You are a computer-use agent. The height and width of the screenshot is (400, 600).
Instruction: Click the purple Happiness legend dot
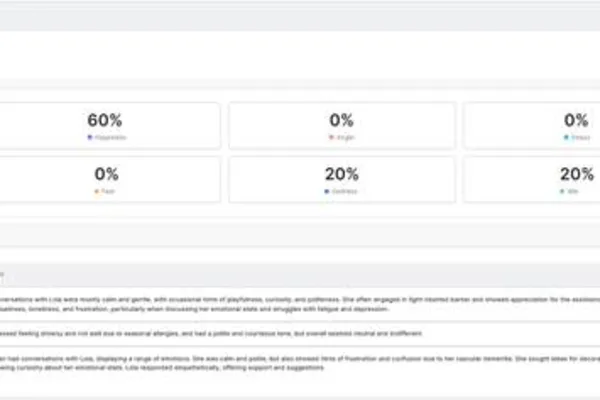point(90,137)
